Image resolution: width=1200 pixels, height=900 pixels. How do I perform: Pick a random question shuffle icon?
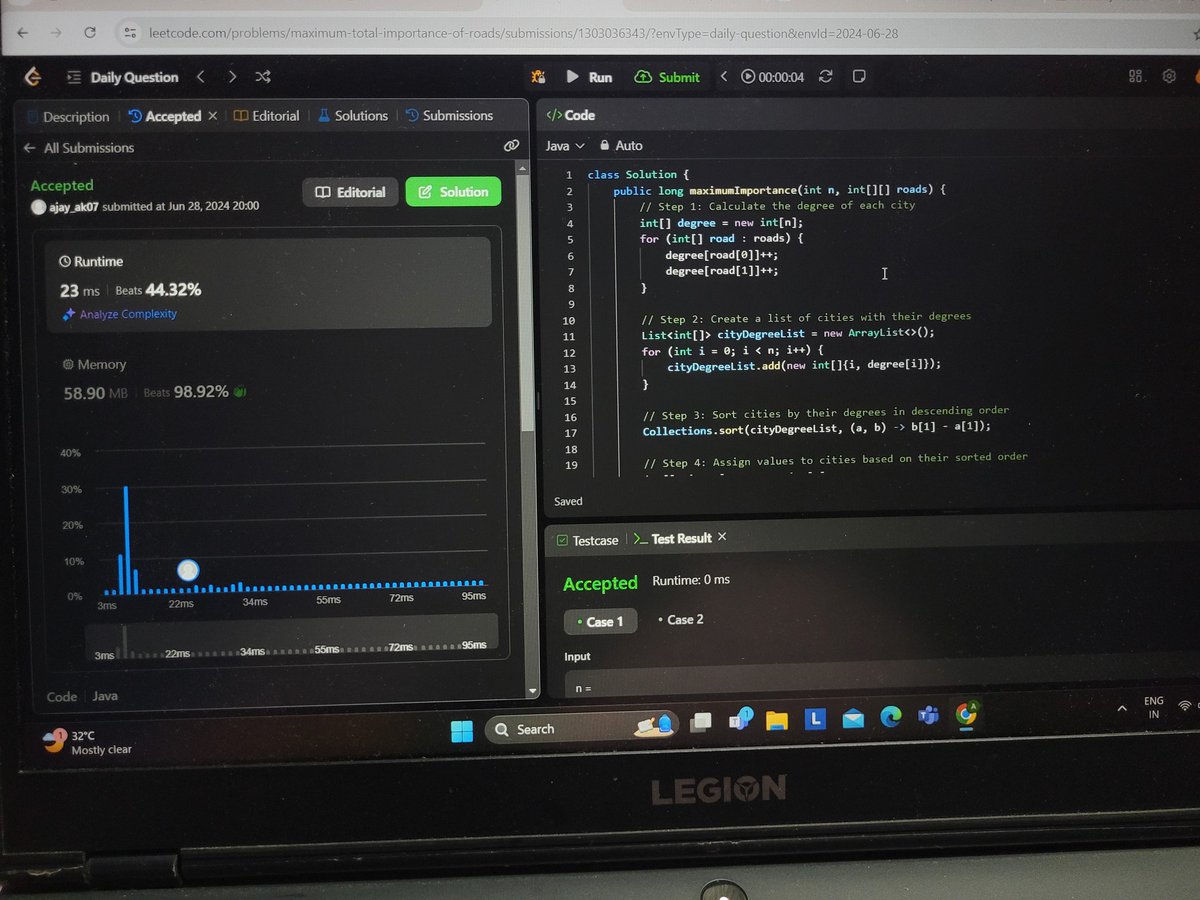click(263, 77)
